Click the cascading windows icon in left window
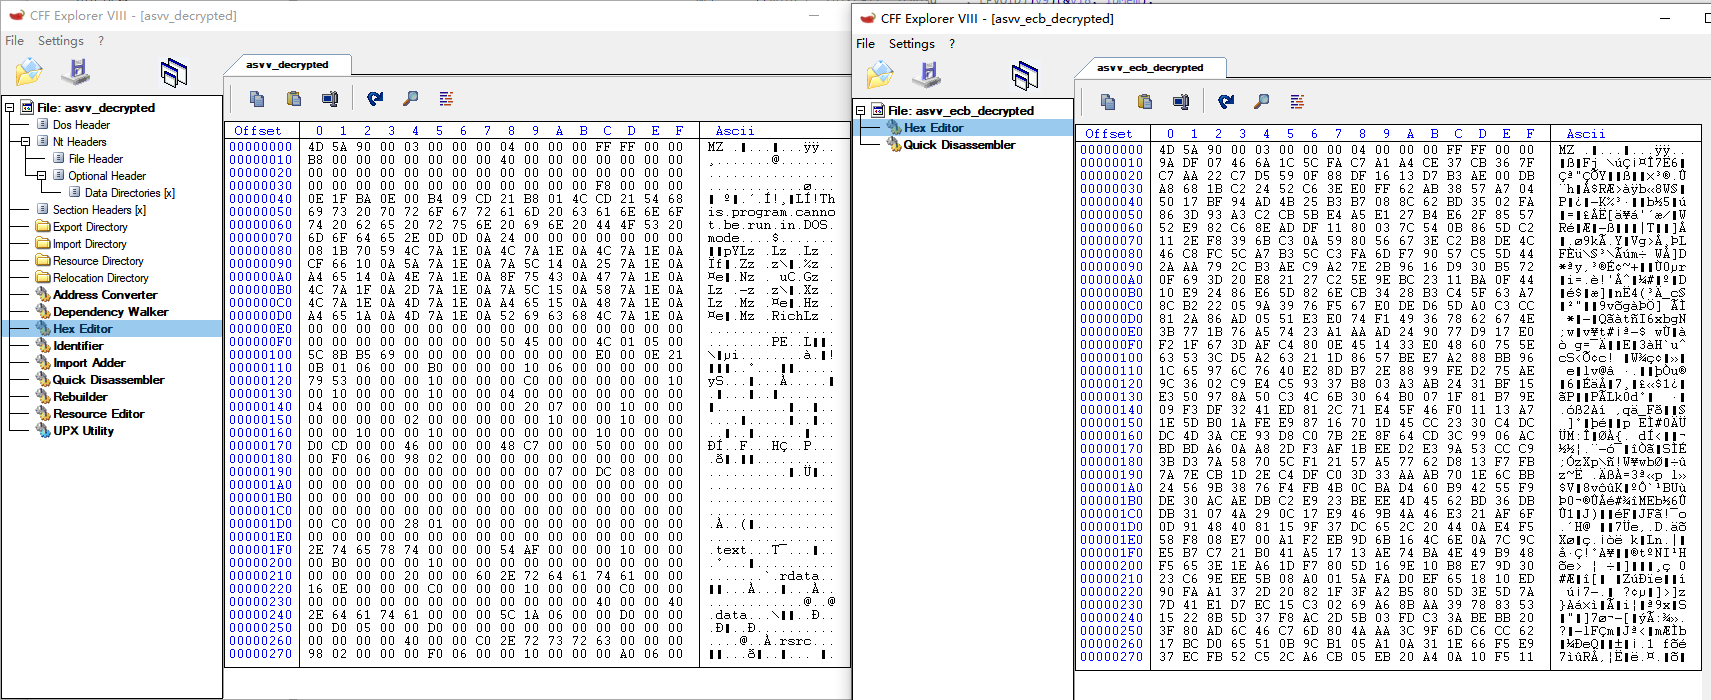1711x700 pixels. tap(173, 72)
